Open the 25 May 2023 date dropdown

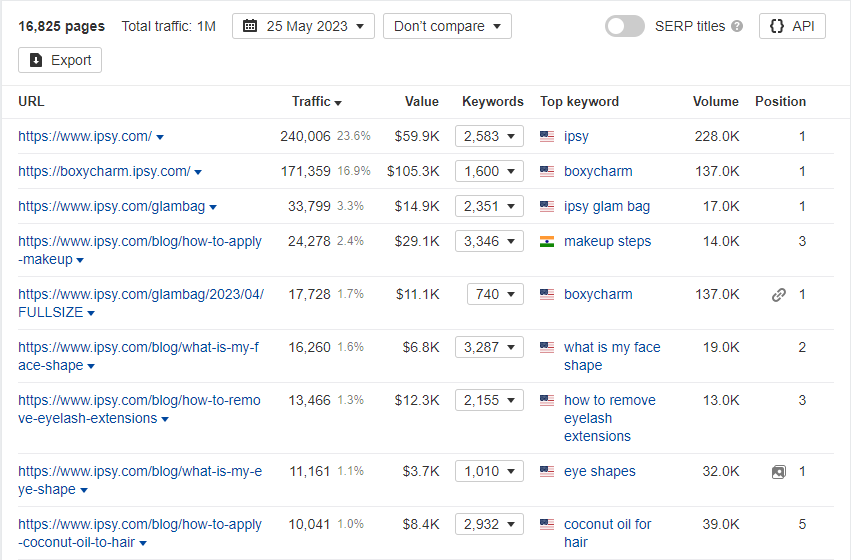point(303,26)
